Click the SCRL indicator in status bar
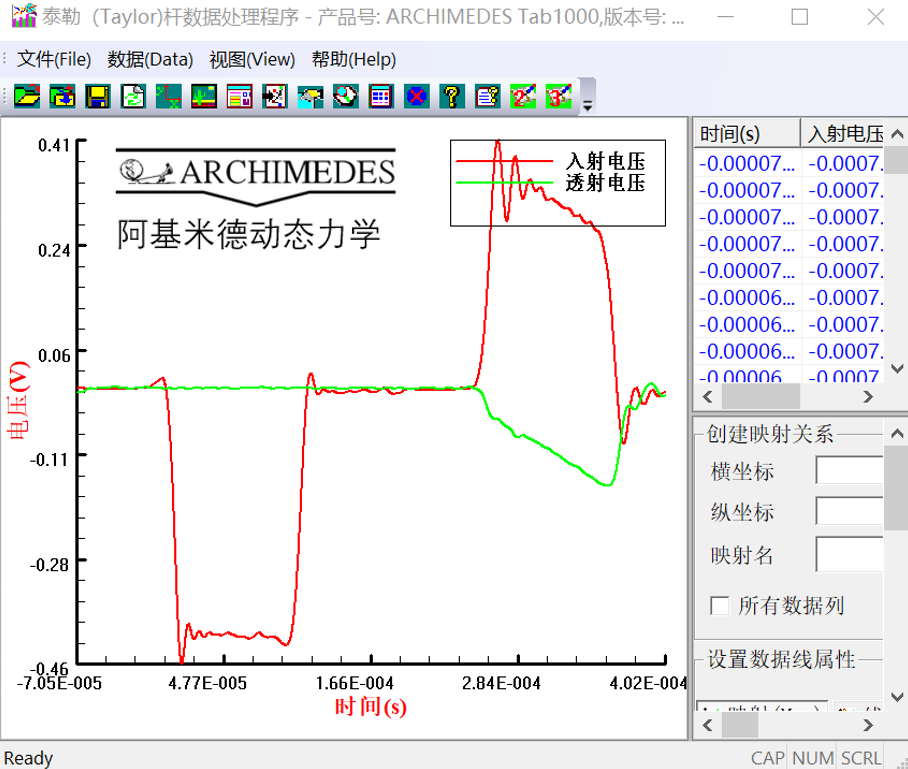The height and width of the screenshot is (769, 908). 861,758
